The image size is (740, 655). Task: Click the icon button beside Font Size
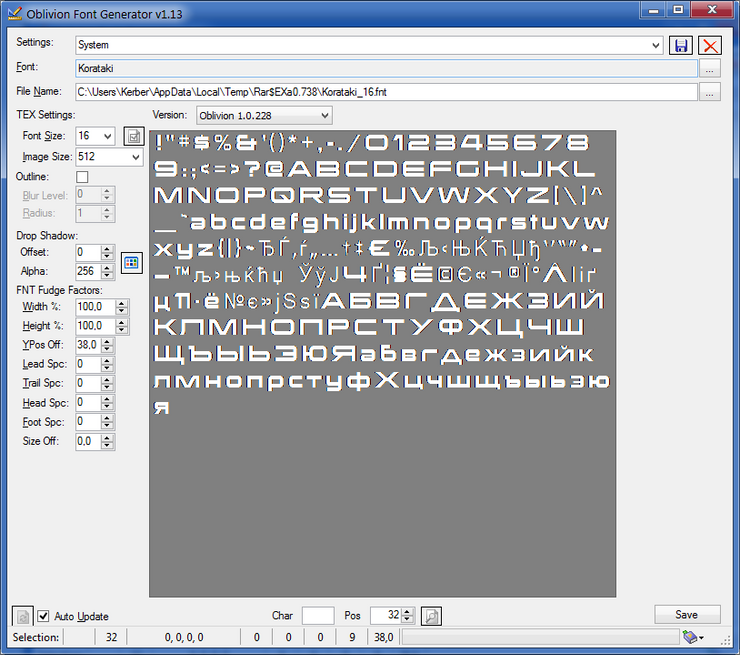(133, 136)
